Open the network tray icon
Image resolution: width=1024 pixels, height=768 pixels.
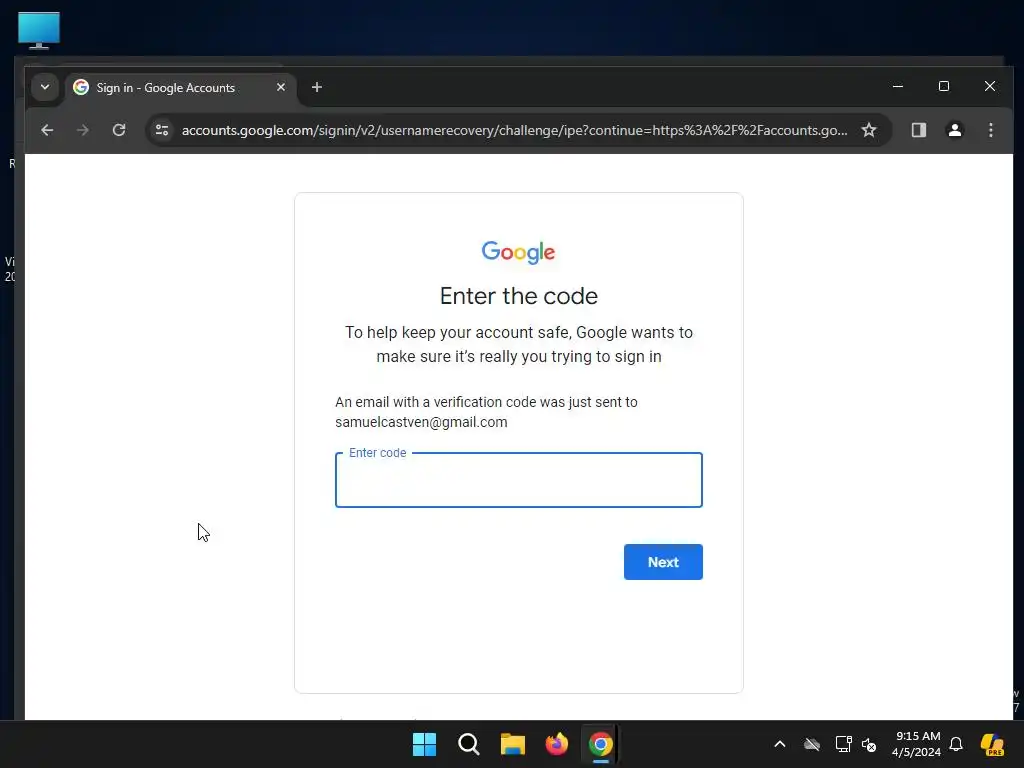click(843, 744)
